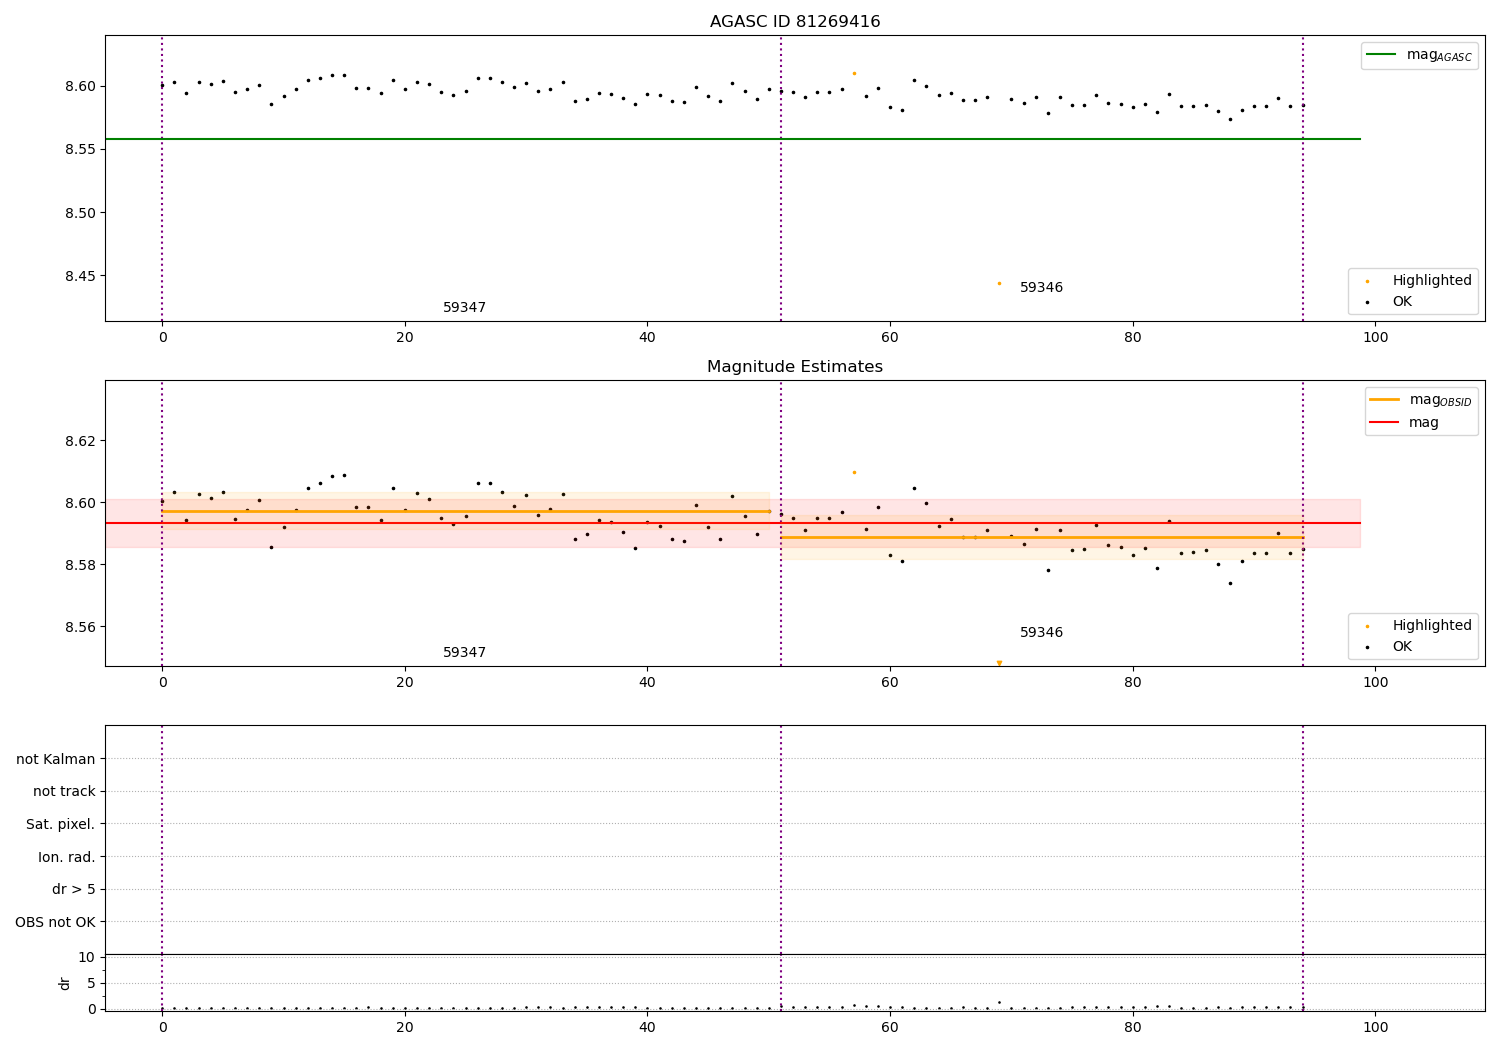Click the 8.60 tick label of the top plot
Screen dimensions: 1500x1050
[x=82, y=86]
